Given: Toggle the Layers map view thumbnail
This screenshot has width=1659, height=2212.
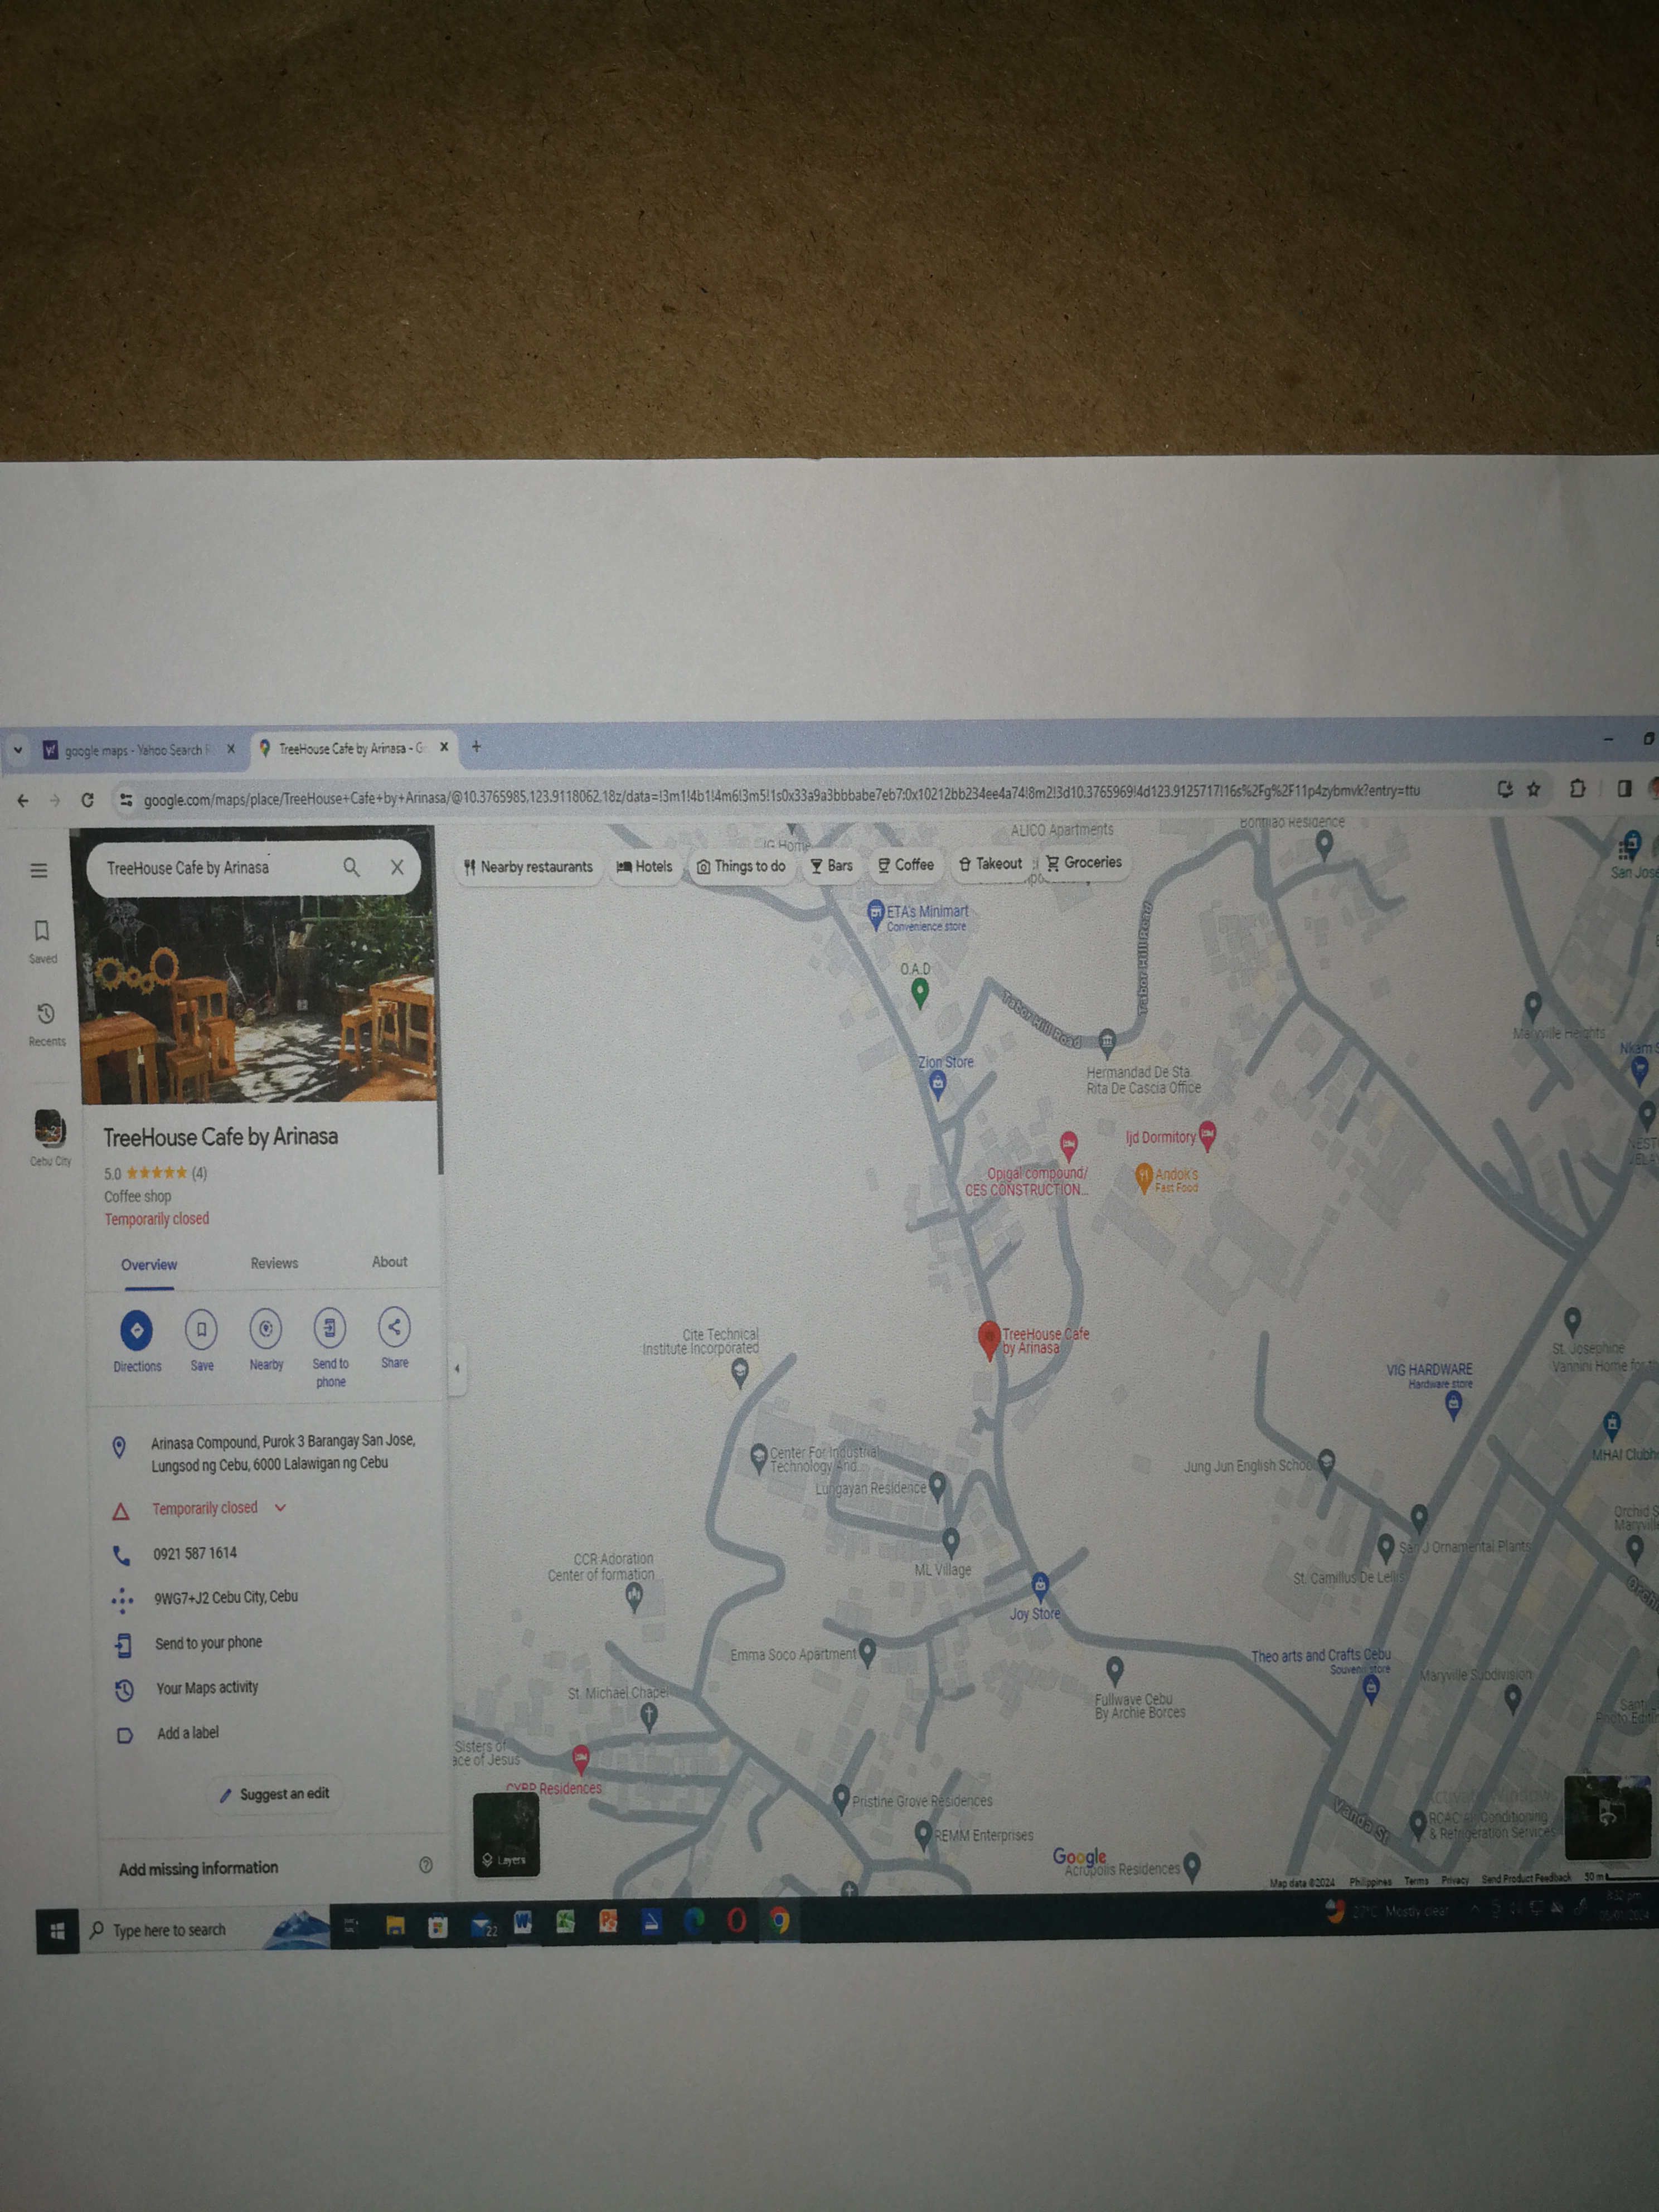Looking at the screenshot, I should click(x=506, y=1834).
